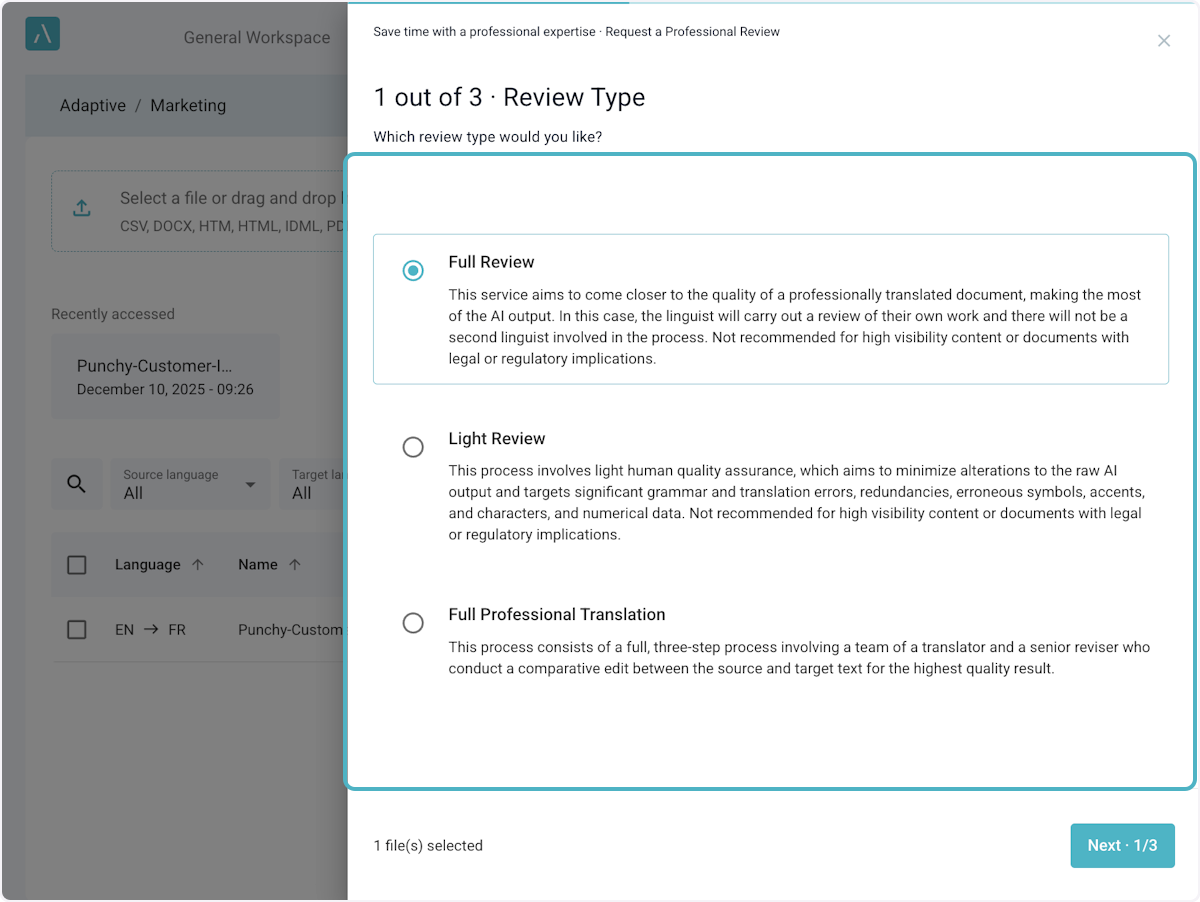Sort by Language column arrow
This screenshot has height=902, width=1200.
point(198,565)
